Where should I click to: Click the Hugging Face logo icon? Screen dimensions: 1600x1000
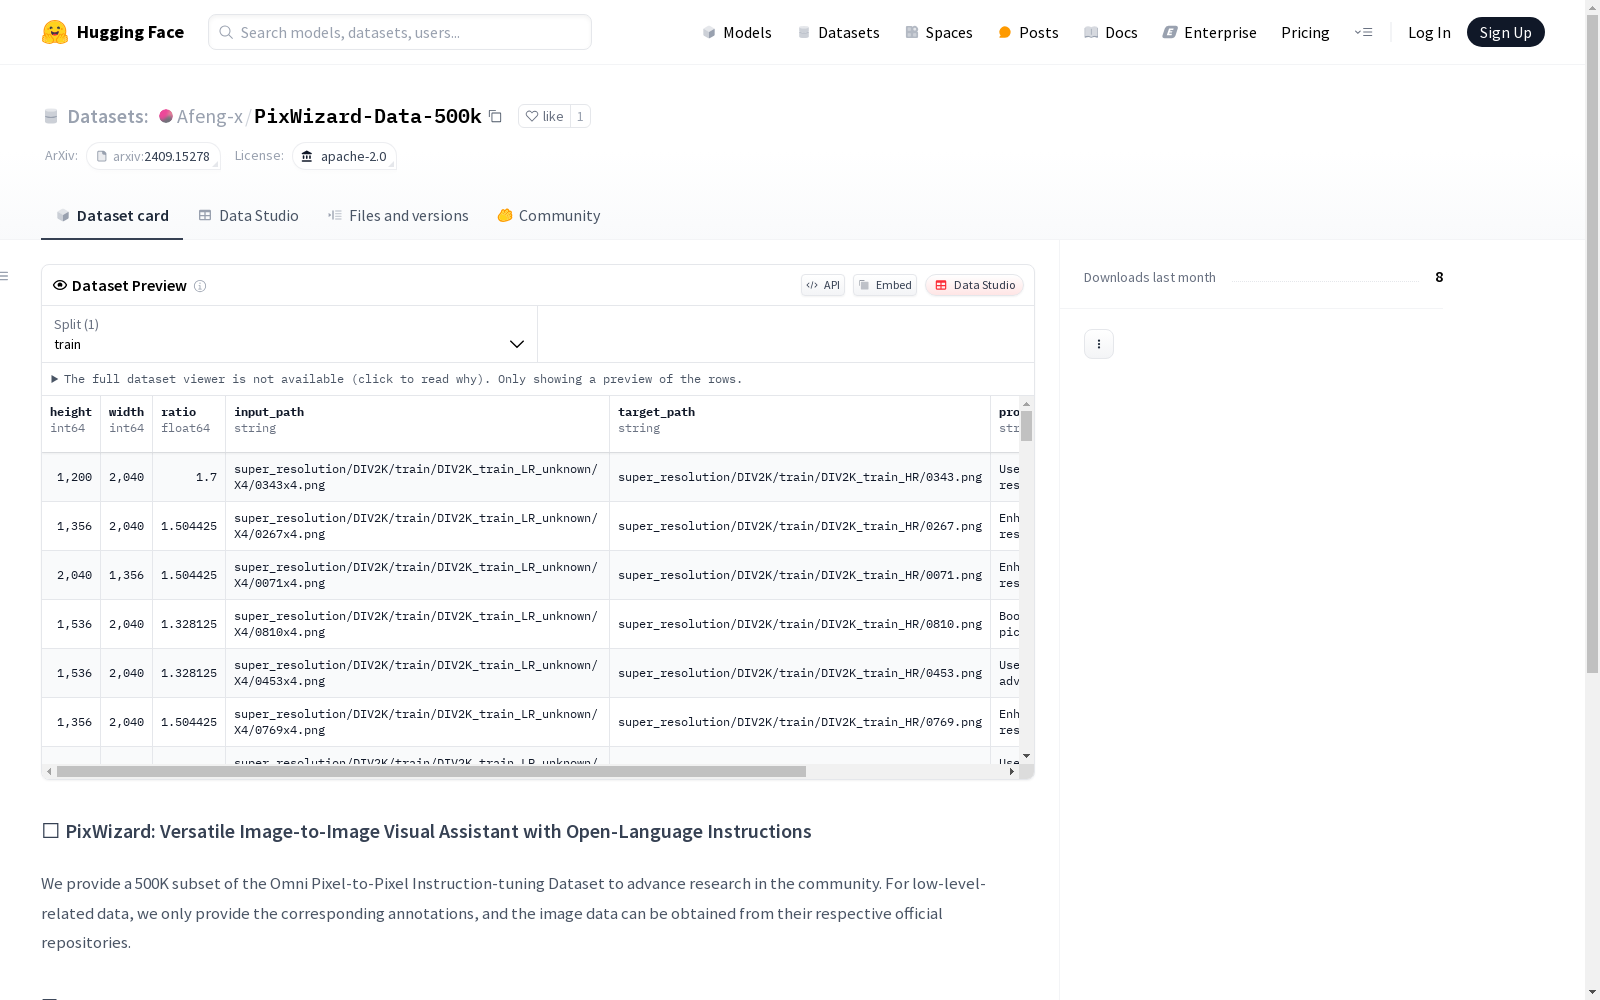(x=55, y=32)
